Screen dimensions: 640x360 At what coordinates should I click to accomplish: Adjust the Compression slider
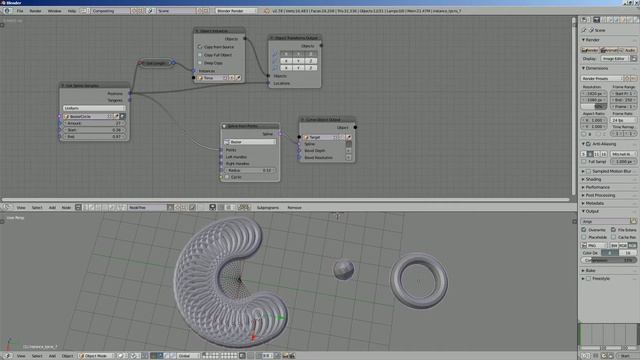click(x=608, y=260)
